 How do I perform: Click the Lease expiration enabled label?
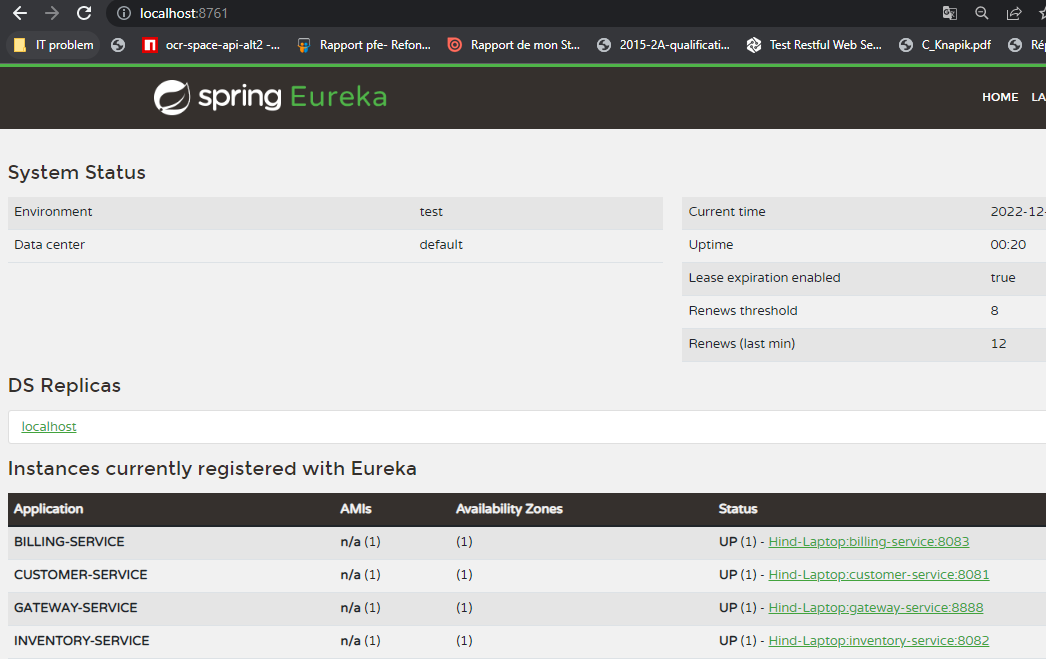point(764,278)
